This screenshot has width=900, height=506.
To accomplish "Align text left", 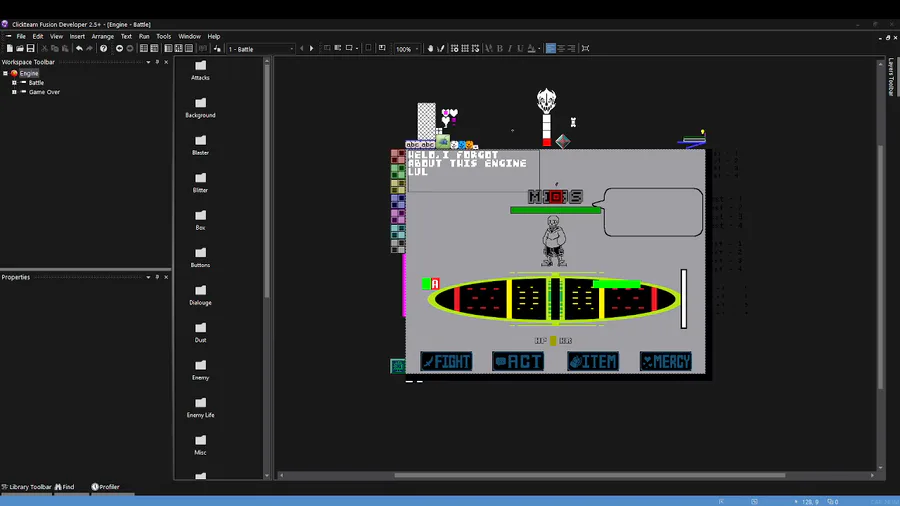I will pyautogui.click(x=550, y=49).
